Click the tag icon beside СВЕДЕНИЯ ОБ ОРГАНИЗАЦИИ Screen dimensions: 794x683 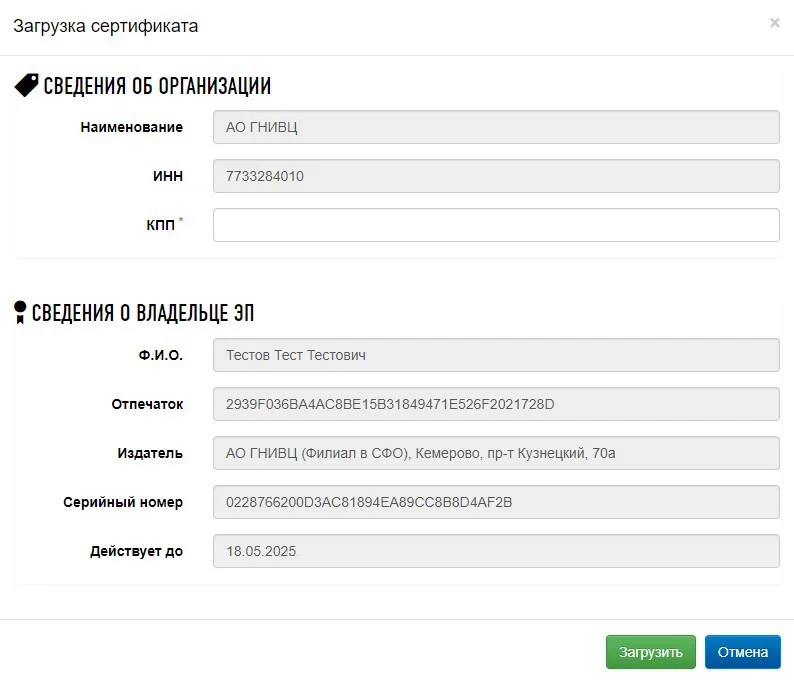[x=26, y=85]
